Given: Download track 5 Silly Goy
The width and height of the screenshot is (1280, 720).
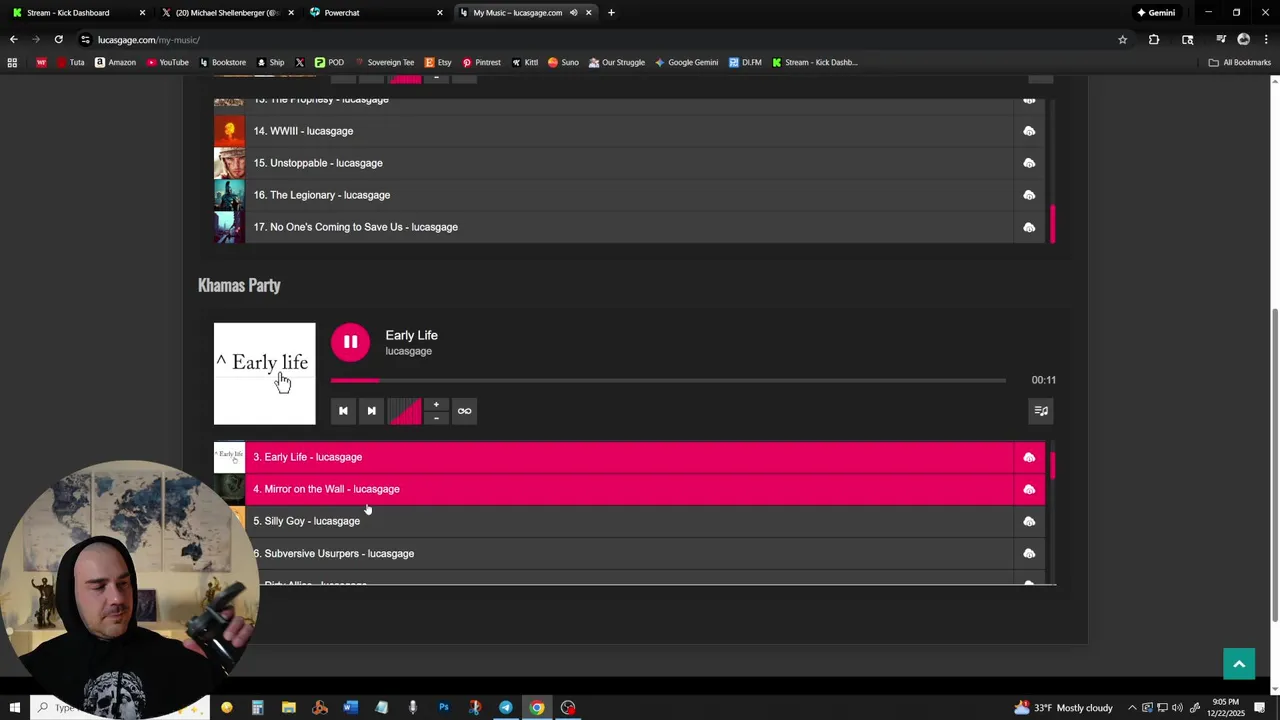Looking at the screenshot, I should pos(1029,521).
